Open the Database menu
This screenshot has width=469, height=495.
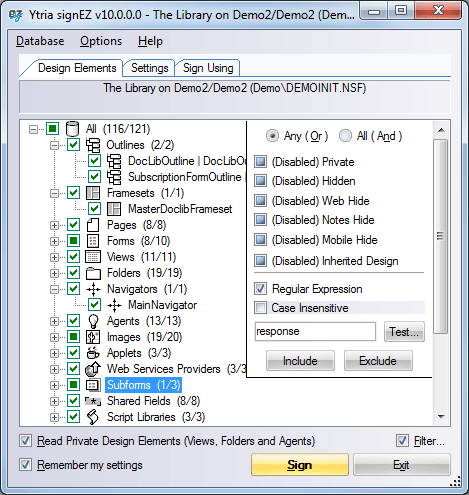[40, 41]
